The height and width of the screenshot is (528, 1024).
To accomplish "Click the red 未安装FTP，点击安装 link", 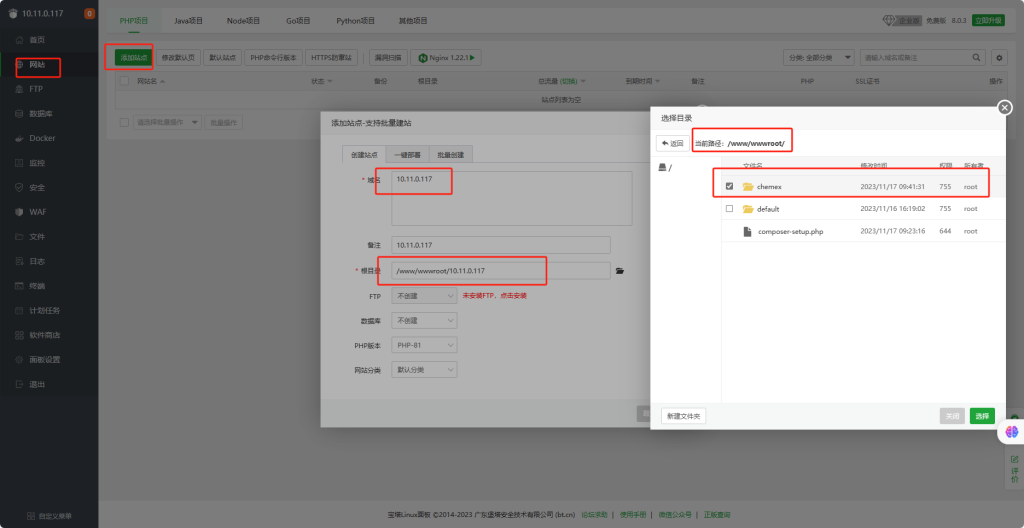I will pos(494,296).
